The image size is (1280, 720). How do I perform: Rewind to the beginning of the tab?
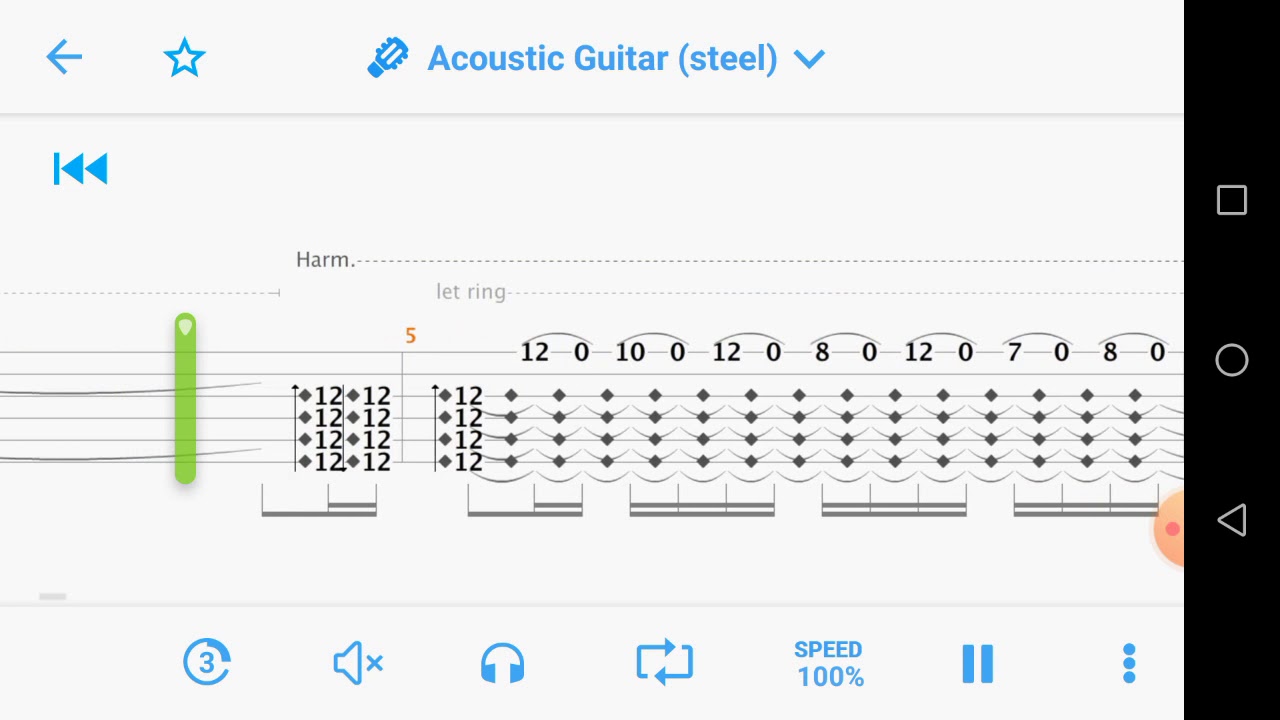[80, 169]
